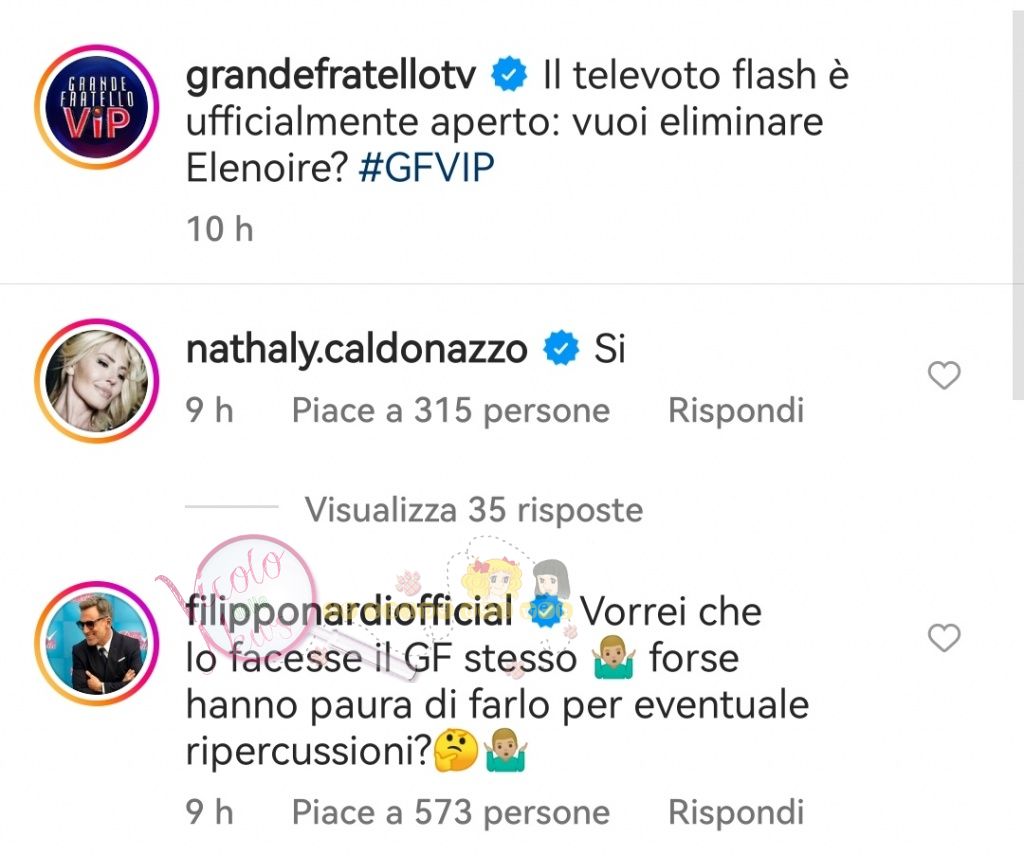
Task: Open the Grande Fratello VIP profile picture
Action: (97, 107)
